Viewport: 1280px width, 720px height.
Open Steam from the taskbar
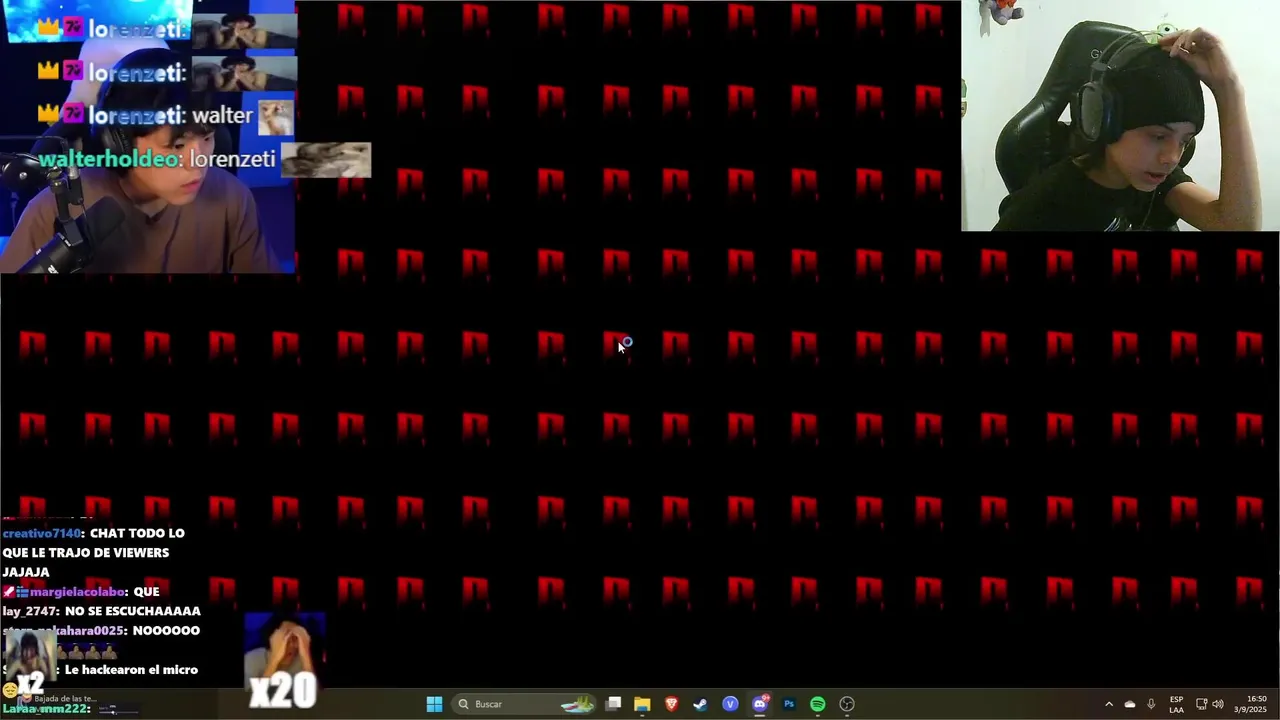tap(700, 704)
